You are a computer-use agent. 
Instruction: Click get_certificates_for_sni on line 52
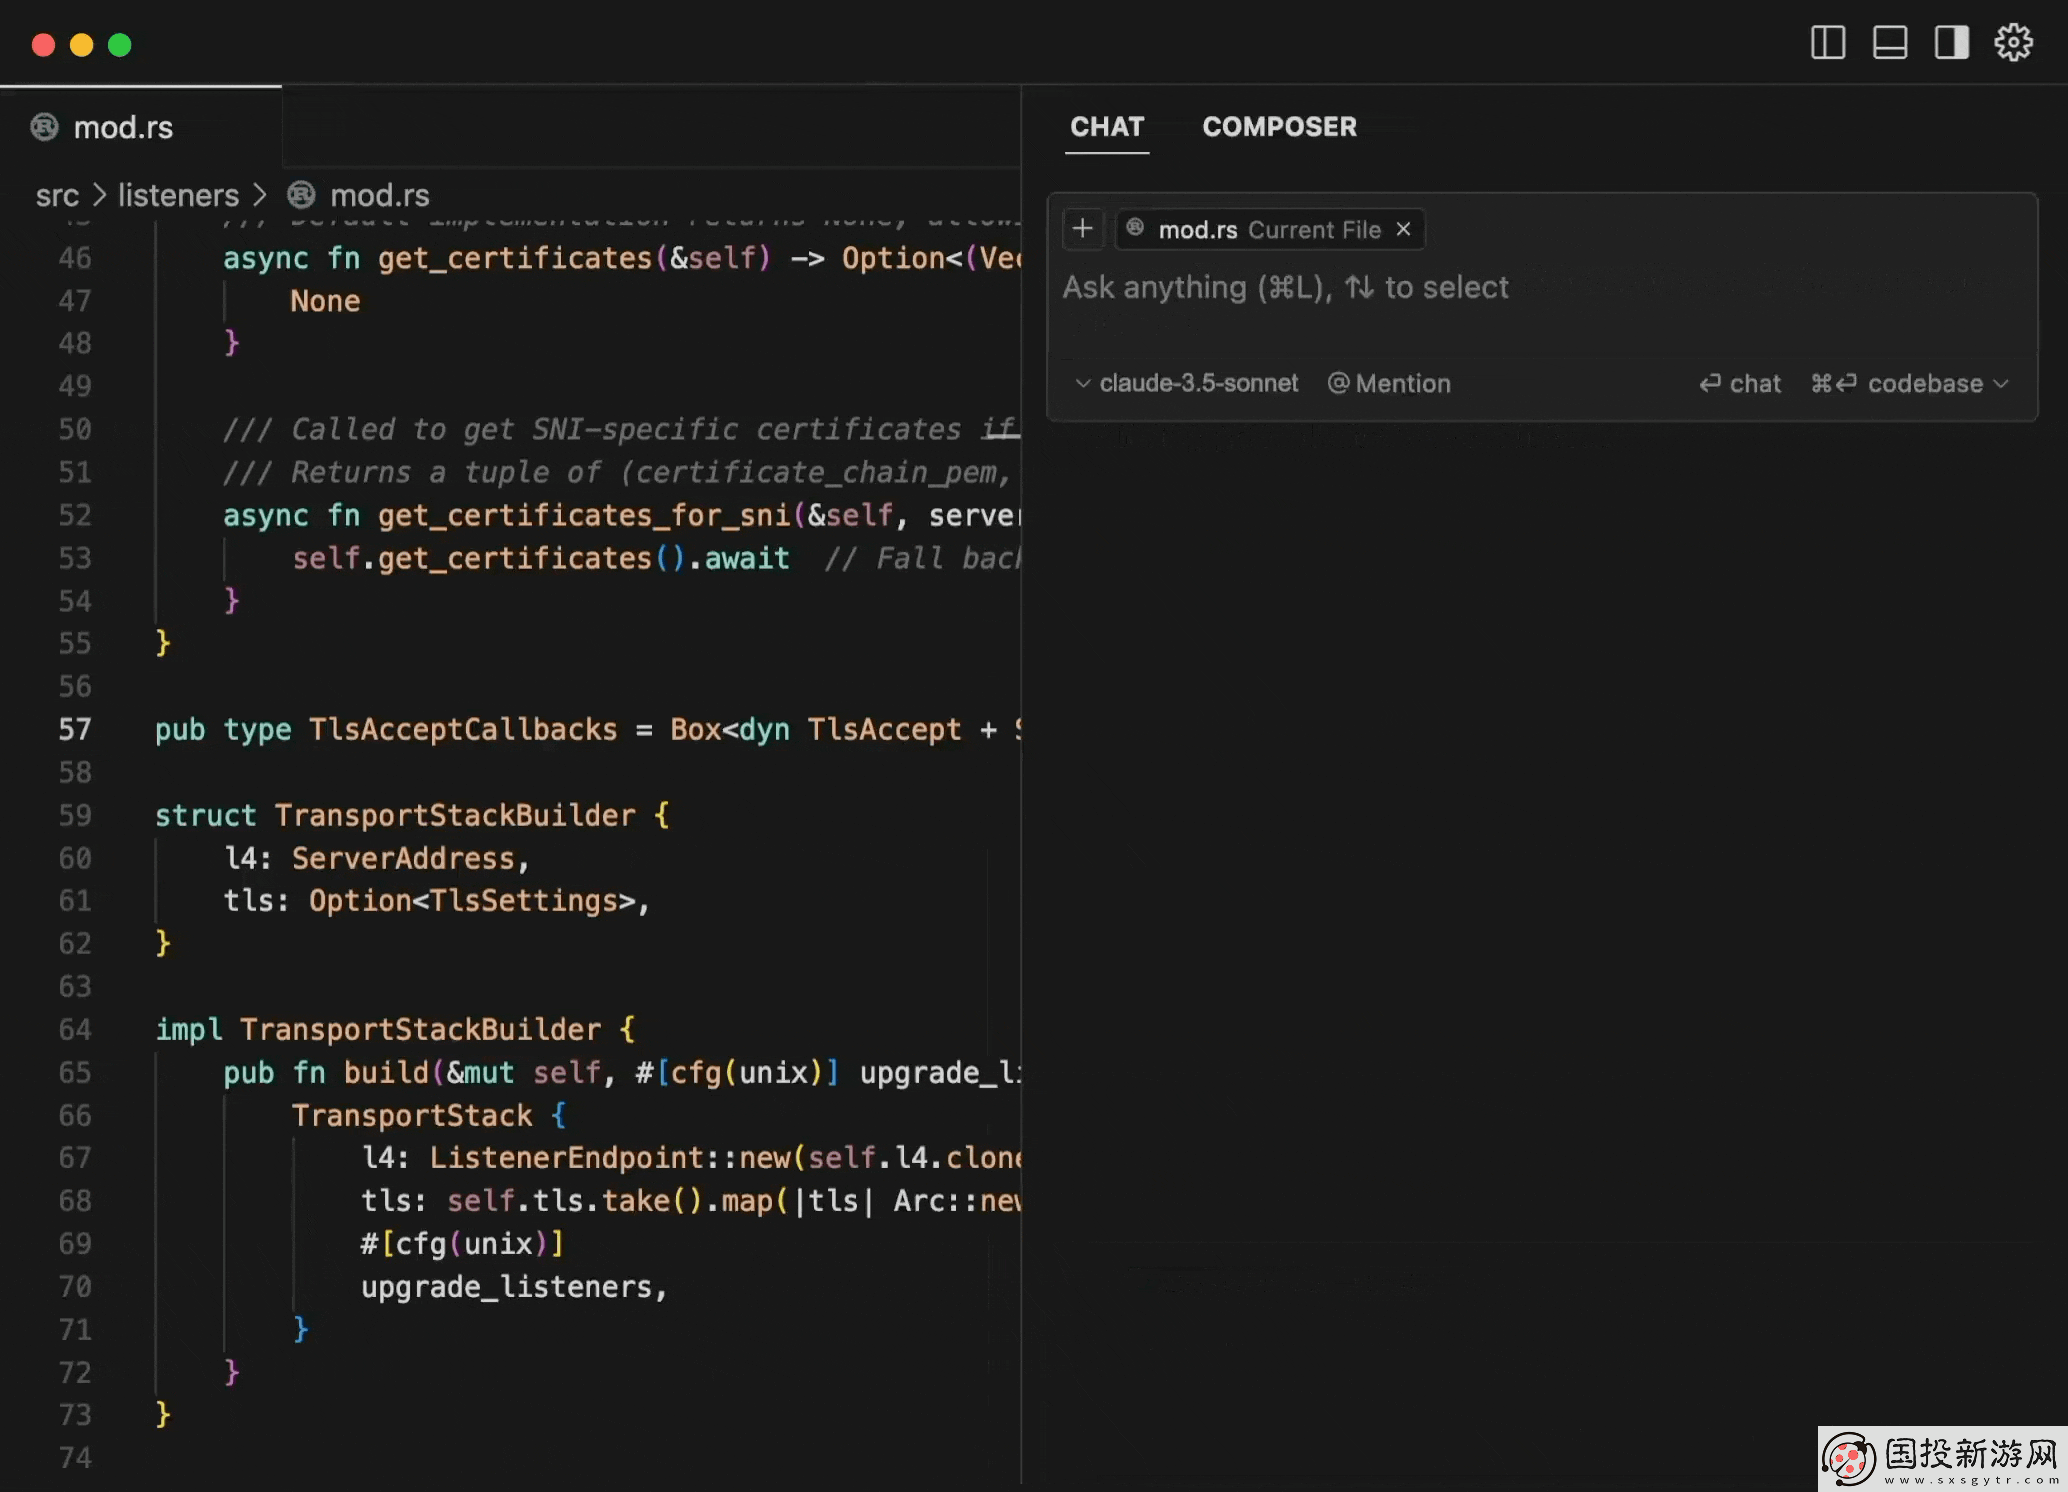[584, 515]
